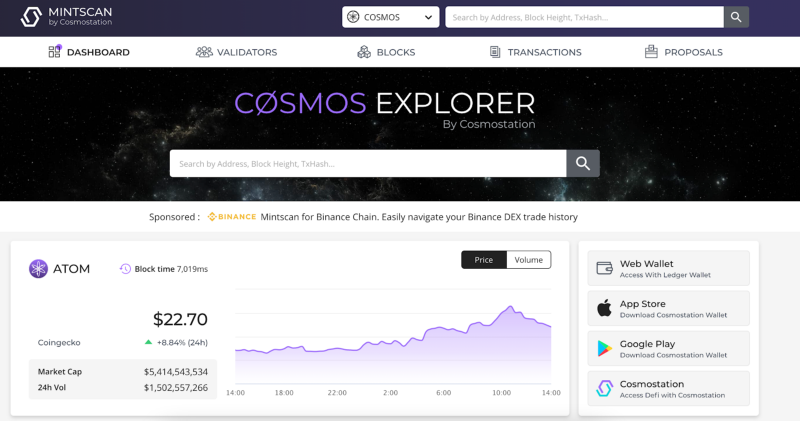Click the price chart peak near 10:00
Image resolution: width=800 pixels, height=421 pixels.
[x=510, y=307]
